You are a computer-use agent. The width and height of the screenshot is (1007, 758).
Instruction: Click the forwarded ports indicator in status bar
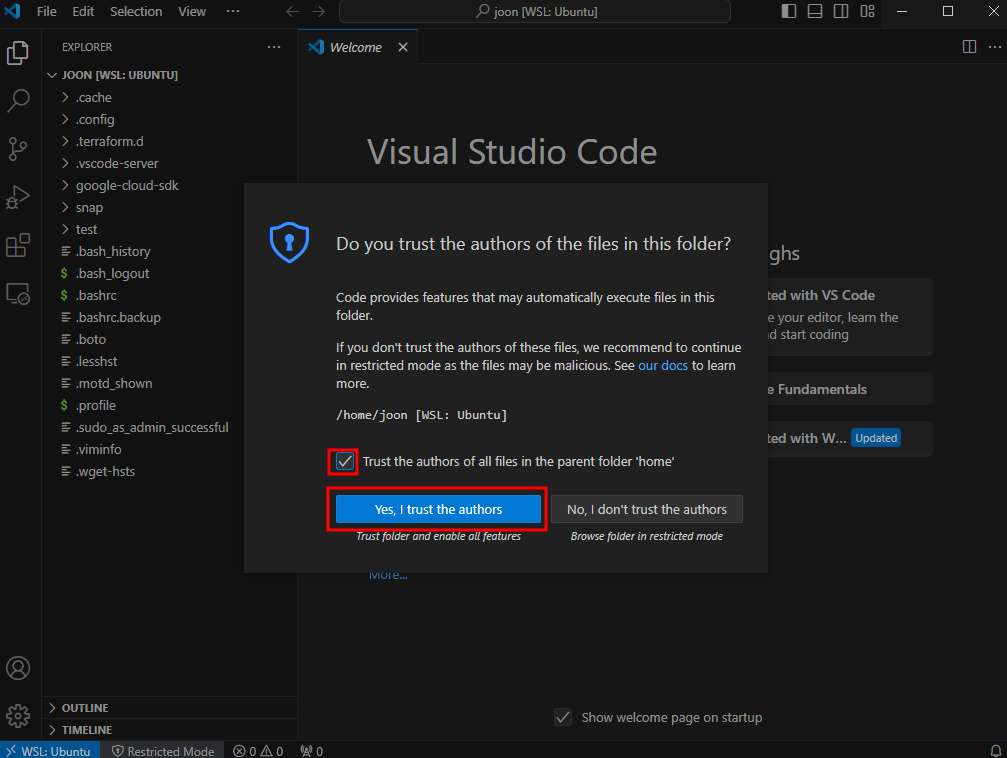312,750
